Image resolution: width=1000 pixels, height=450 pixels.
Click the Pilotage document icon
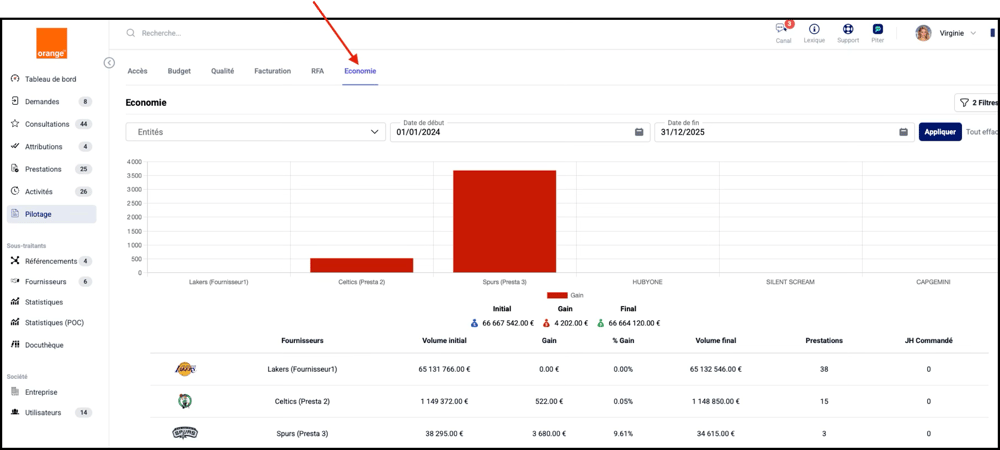(15, 214)
